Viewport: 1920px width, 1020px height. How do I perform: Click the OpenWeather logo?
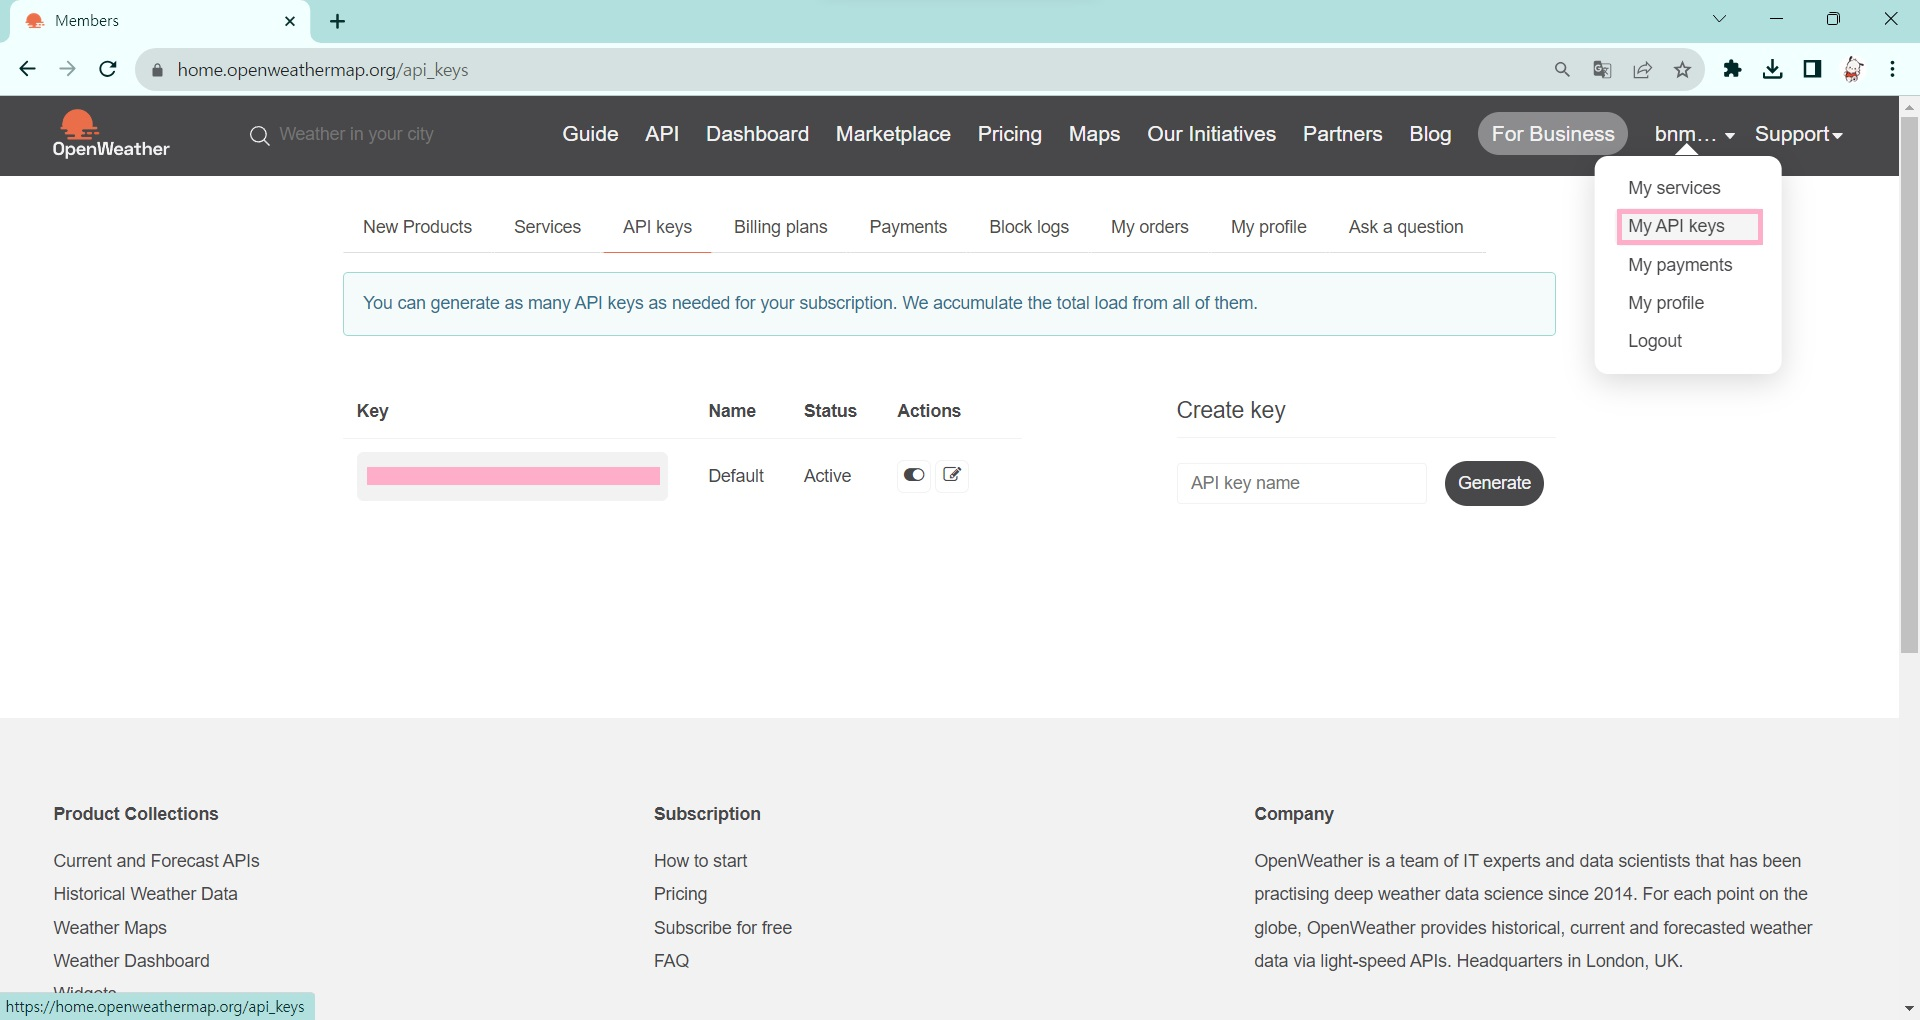[x=111, y=134]
